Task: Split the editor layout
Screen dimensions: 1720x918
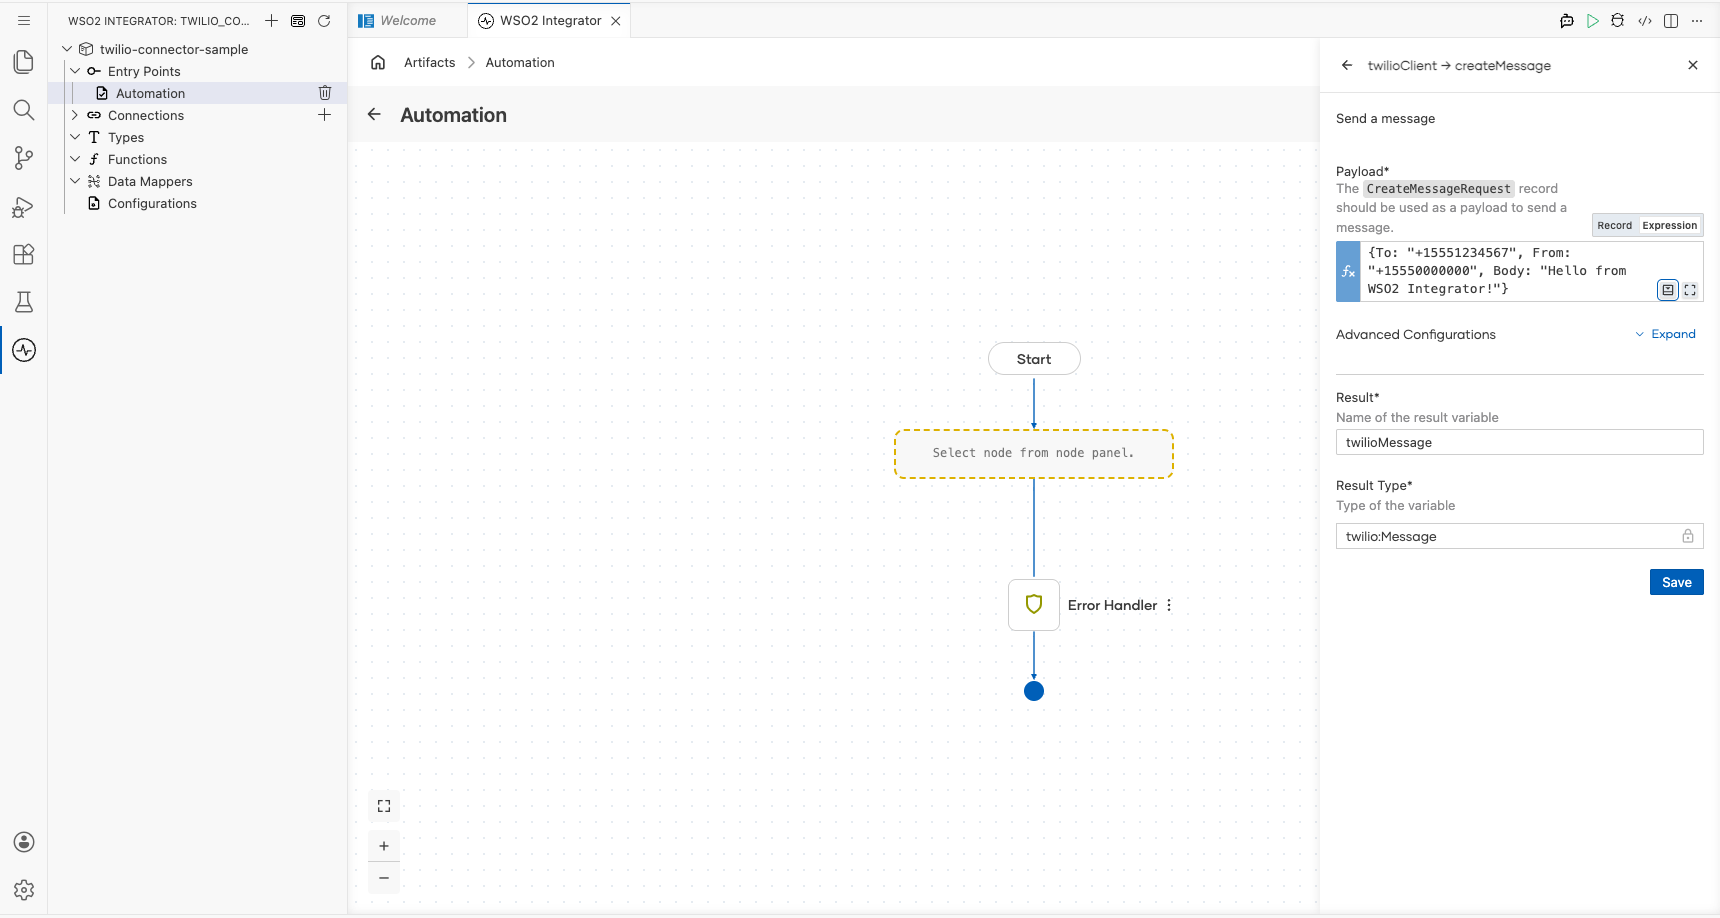Action: click(x=1671, y=20)
